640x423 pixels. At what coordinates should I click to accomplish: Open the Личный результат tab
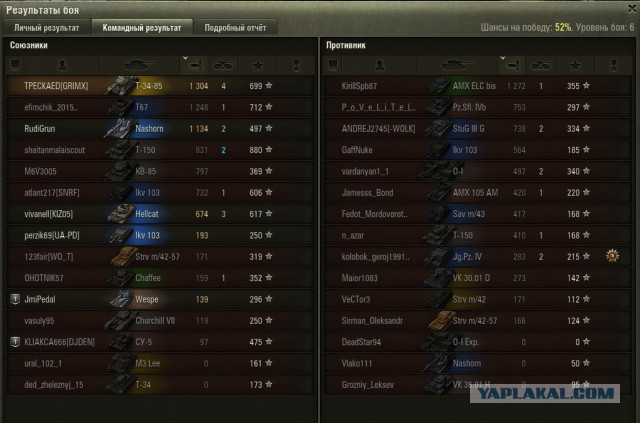click(x=47, y=28)
